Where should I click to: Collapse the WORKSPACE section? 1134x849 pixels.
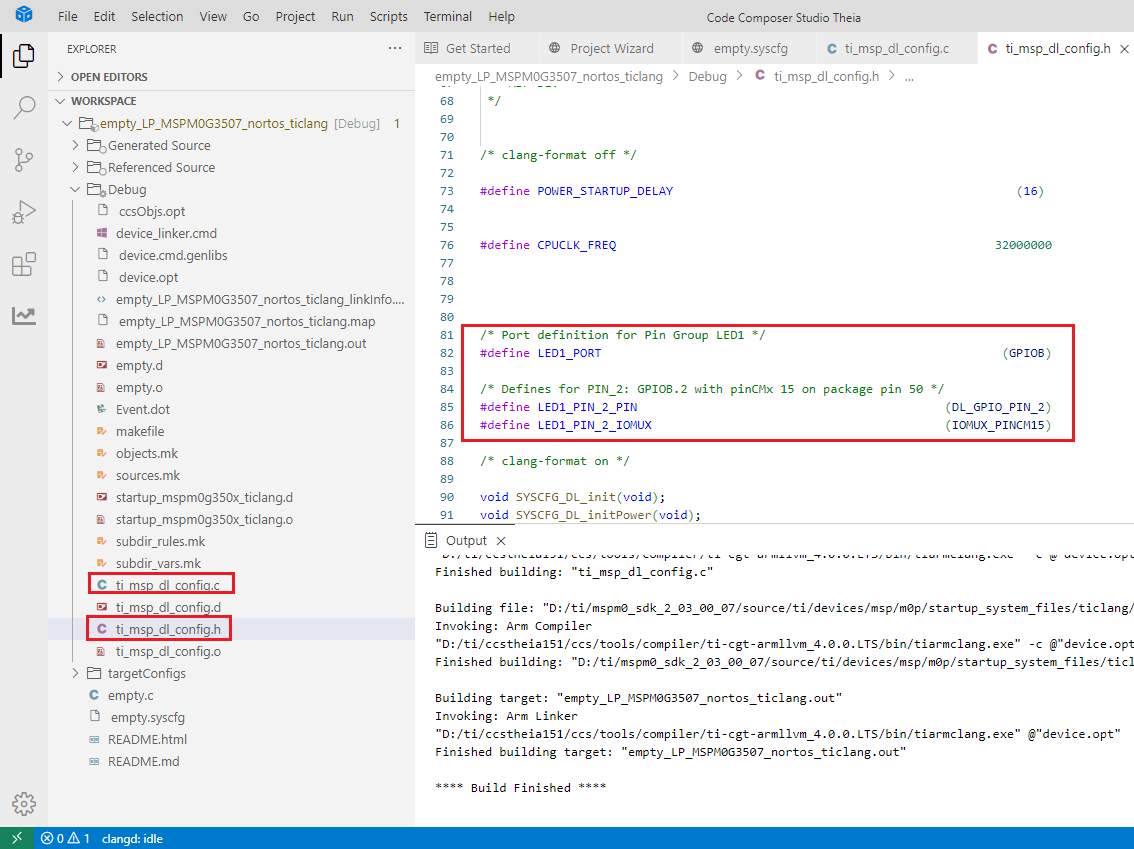click(x=61, y=101)
